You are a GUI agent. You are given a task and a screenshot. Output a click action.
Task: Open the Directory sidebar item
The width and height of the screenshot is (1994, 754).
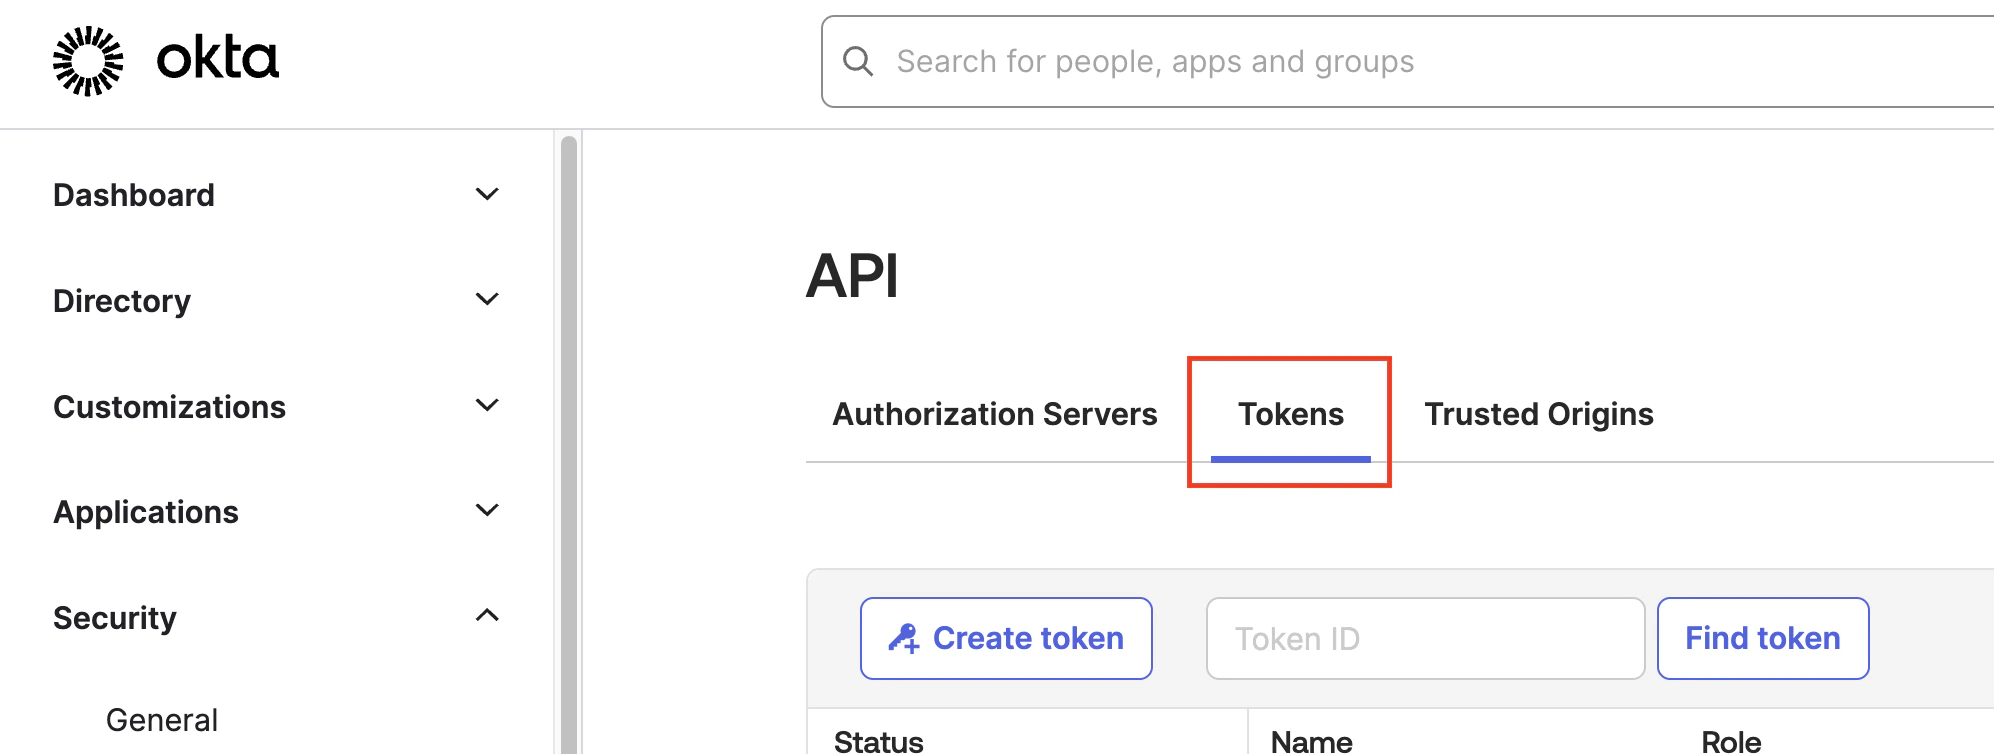[x=122, y=301]
